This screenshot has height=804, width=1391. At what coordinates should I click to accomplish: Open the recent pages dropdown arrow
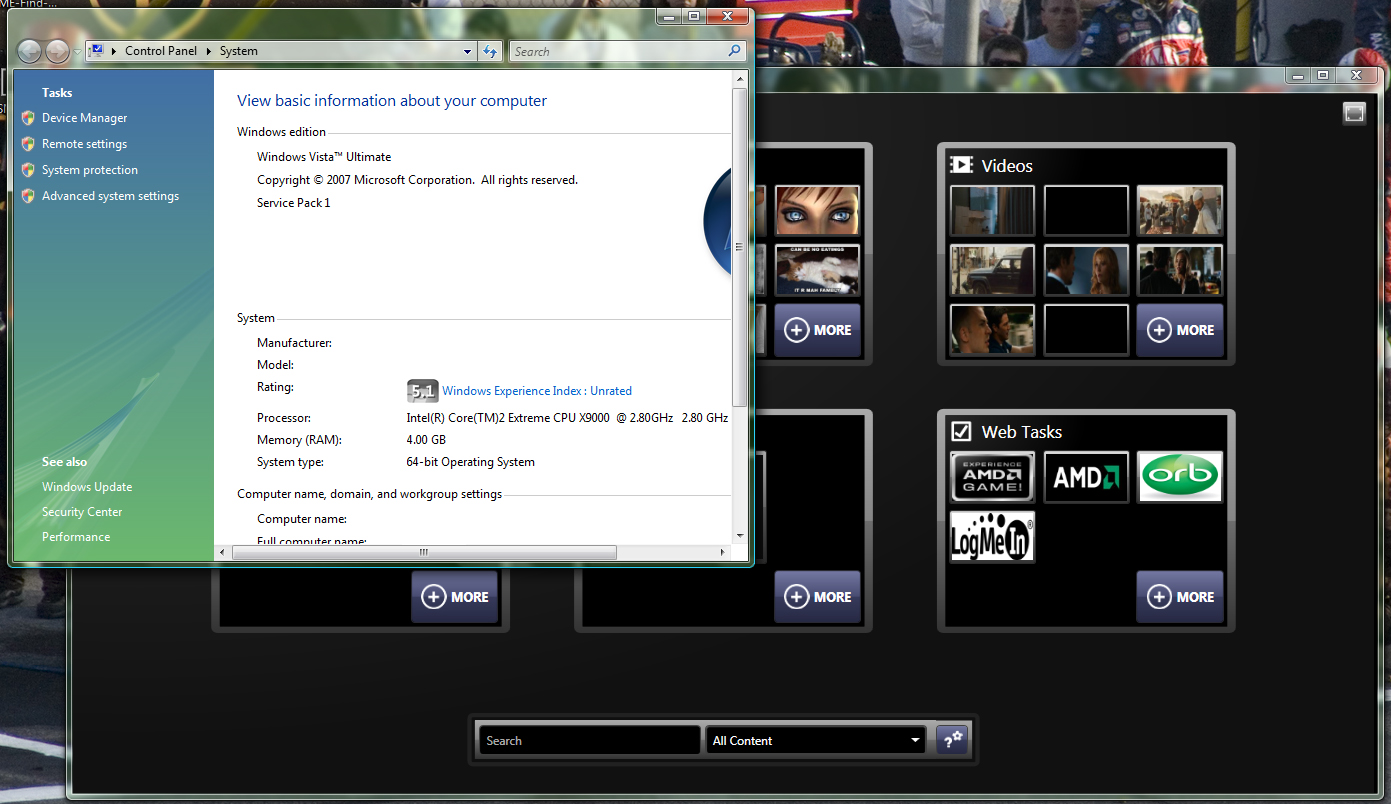click(77, 52)
